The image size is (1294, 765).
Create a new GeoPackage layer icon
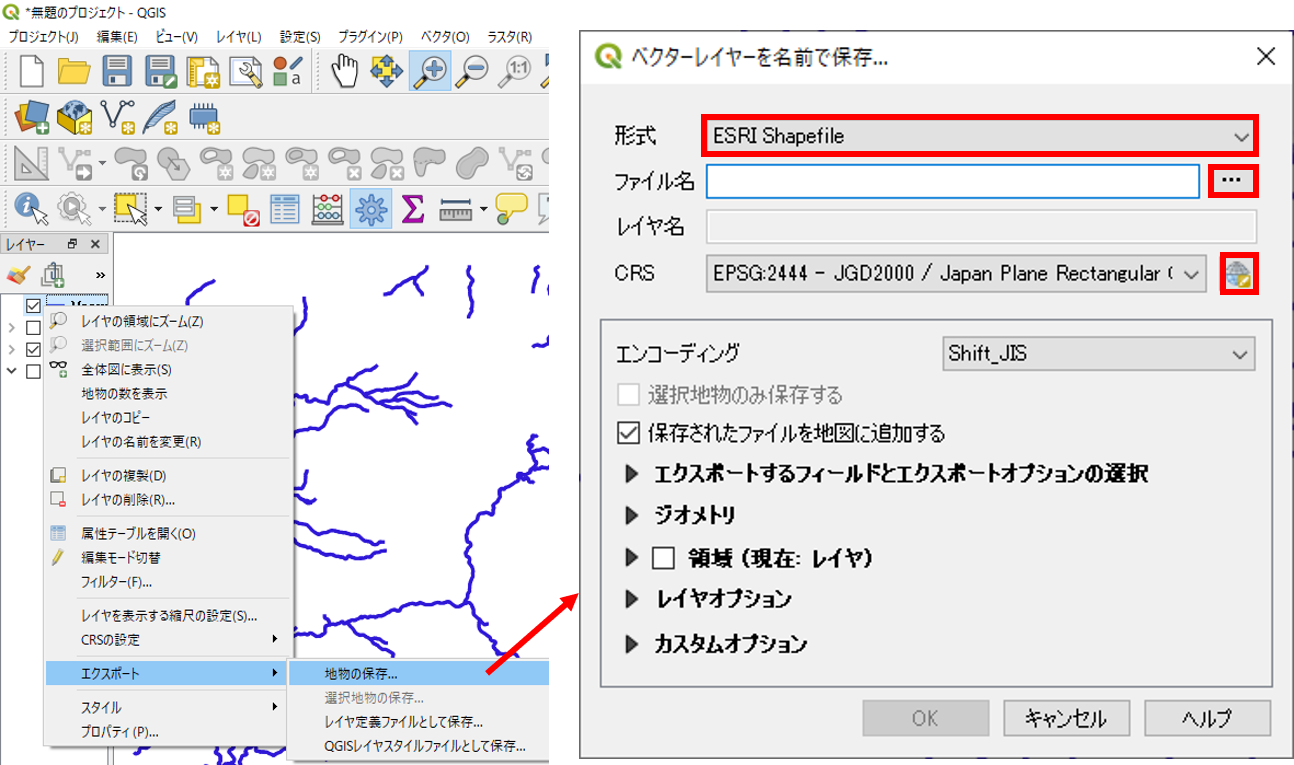point(75,116)
